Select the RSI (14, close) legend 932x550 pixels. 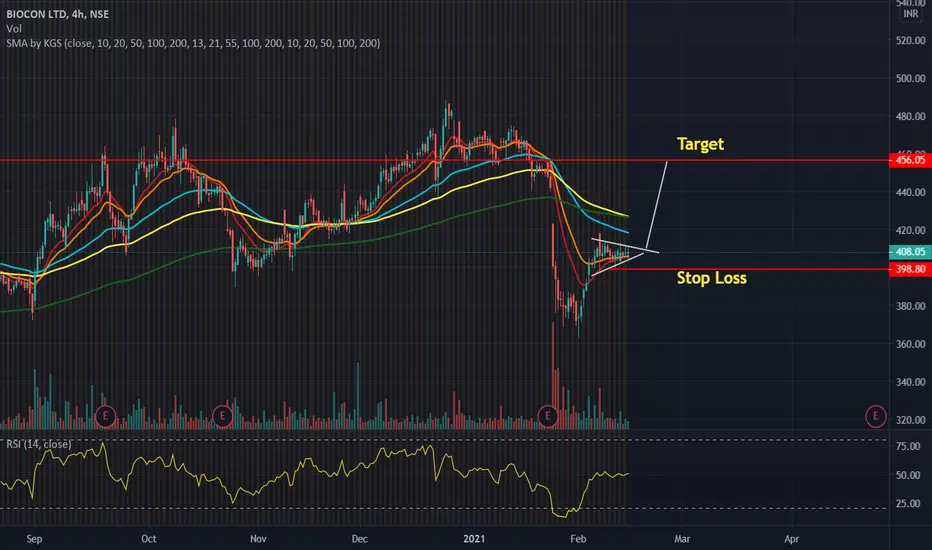pyautogui.click(x=39, y=444)
